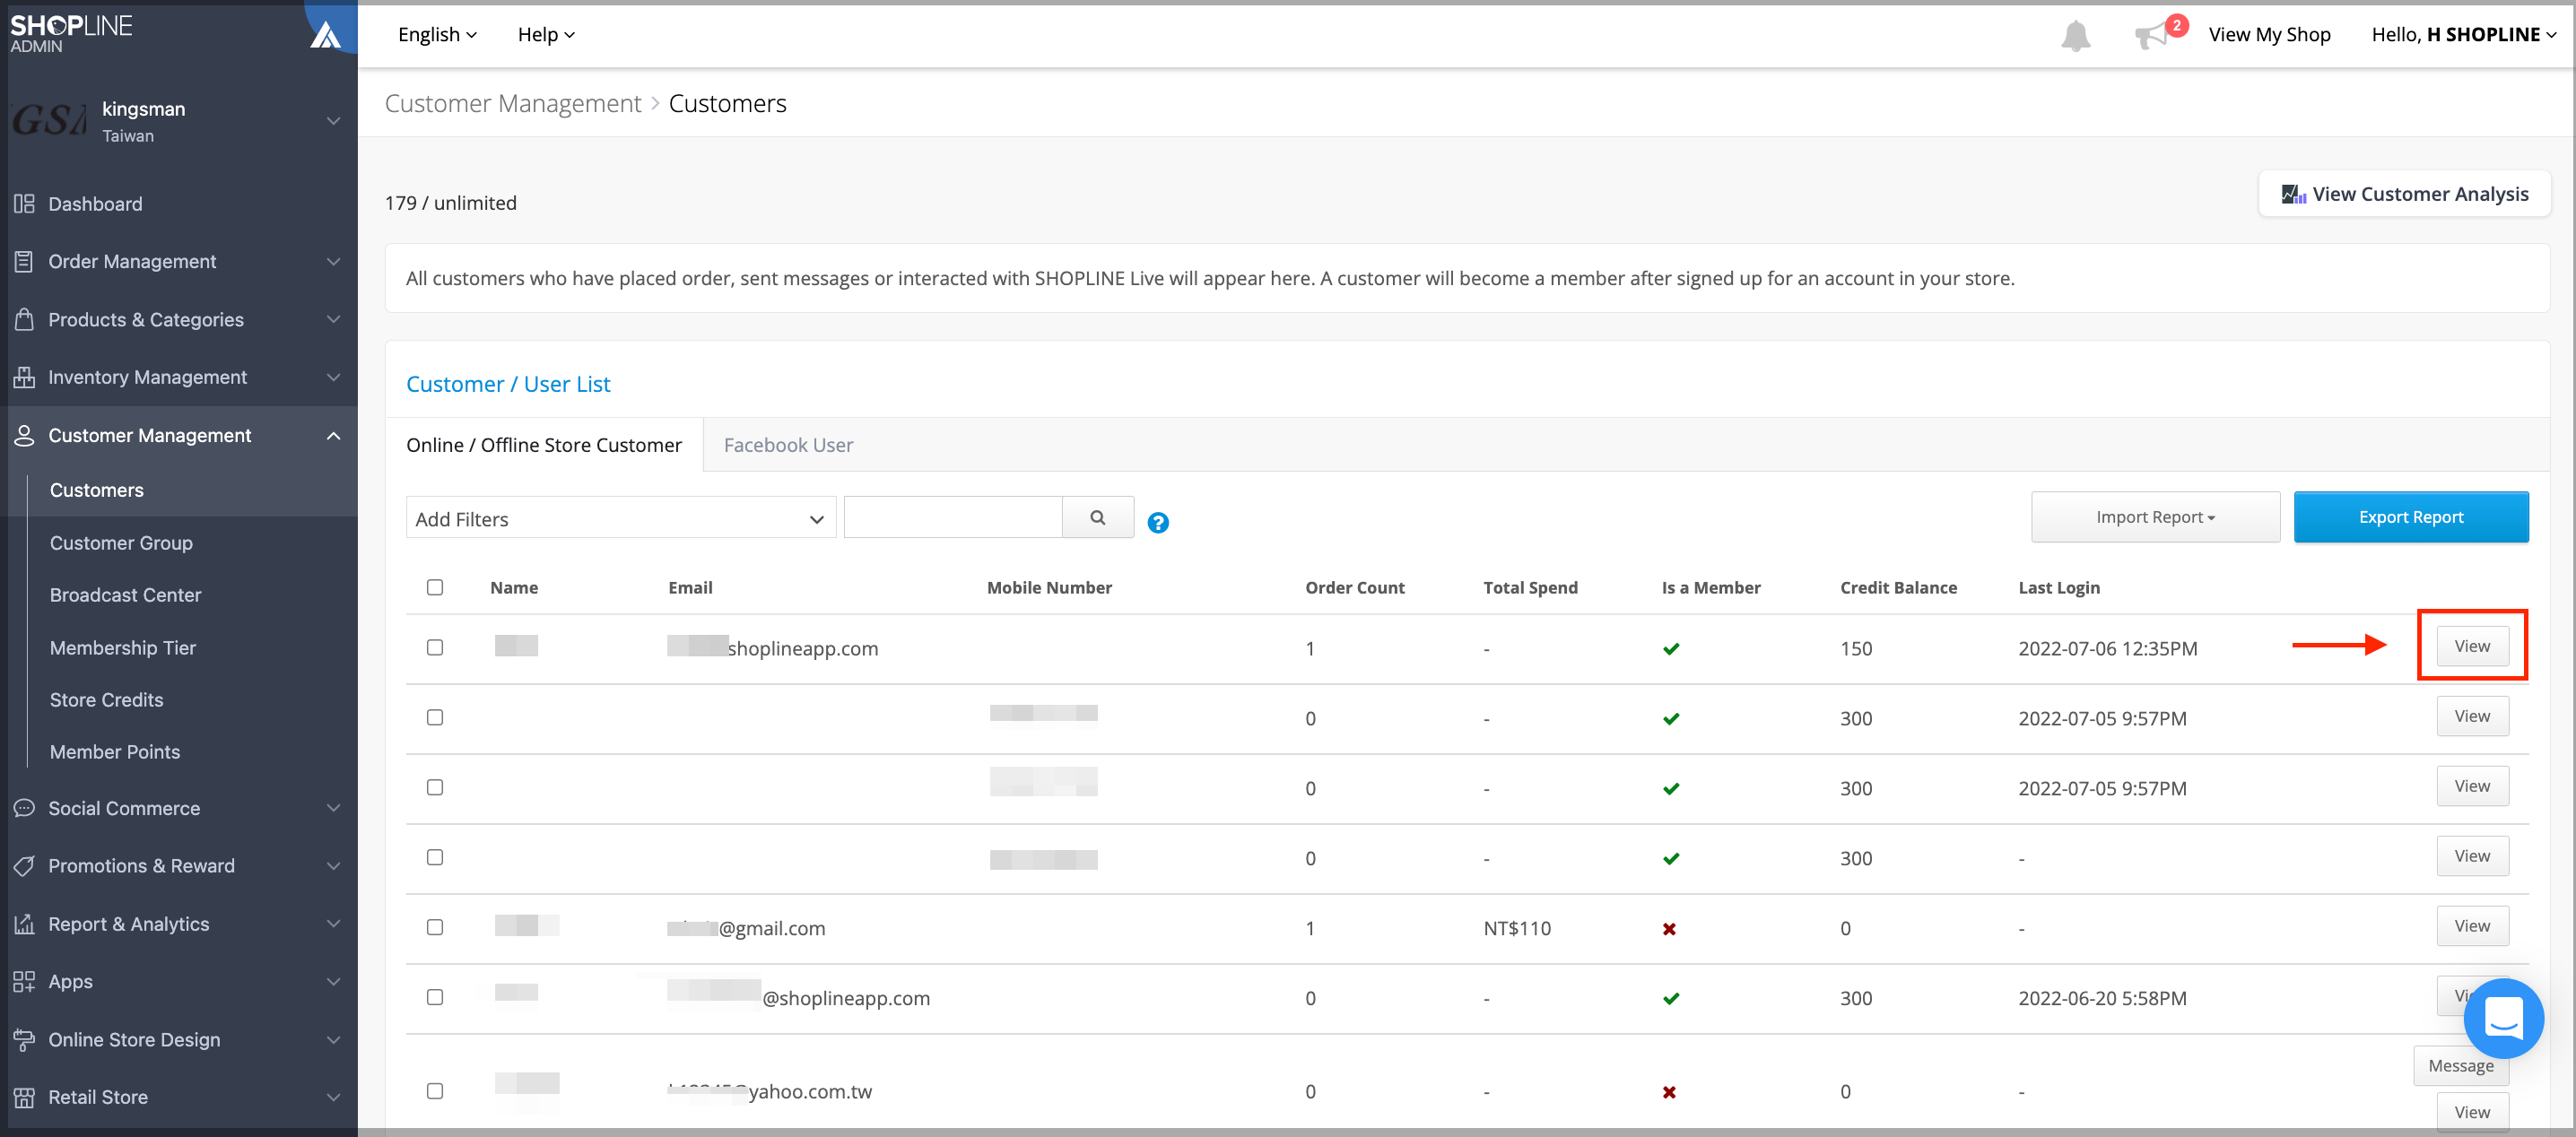Click the Retail Store shop icon
The width and height of the screenshot is (2576, 1137).
point(24,1097)
